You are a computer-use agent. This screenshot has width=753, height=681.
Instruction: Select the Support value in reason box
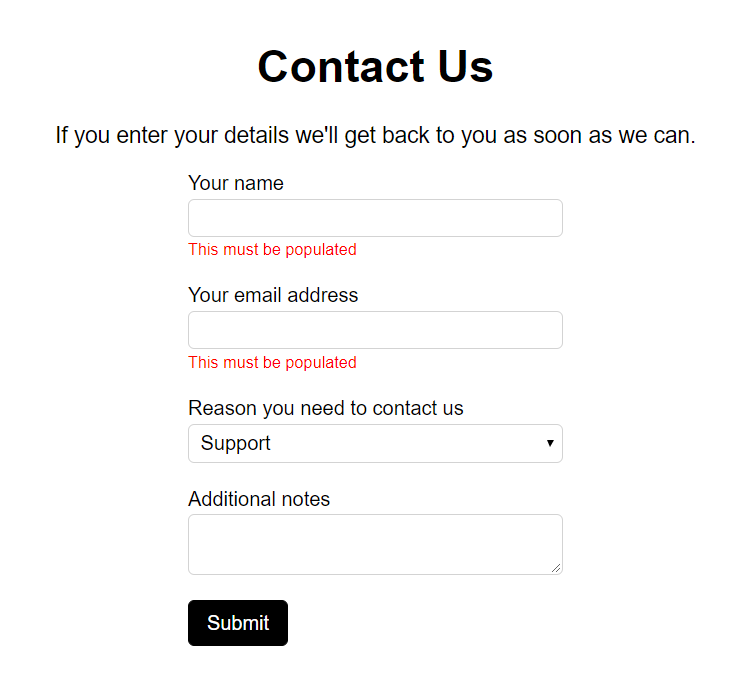[236, 443]
